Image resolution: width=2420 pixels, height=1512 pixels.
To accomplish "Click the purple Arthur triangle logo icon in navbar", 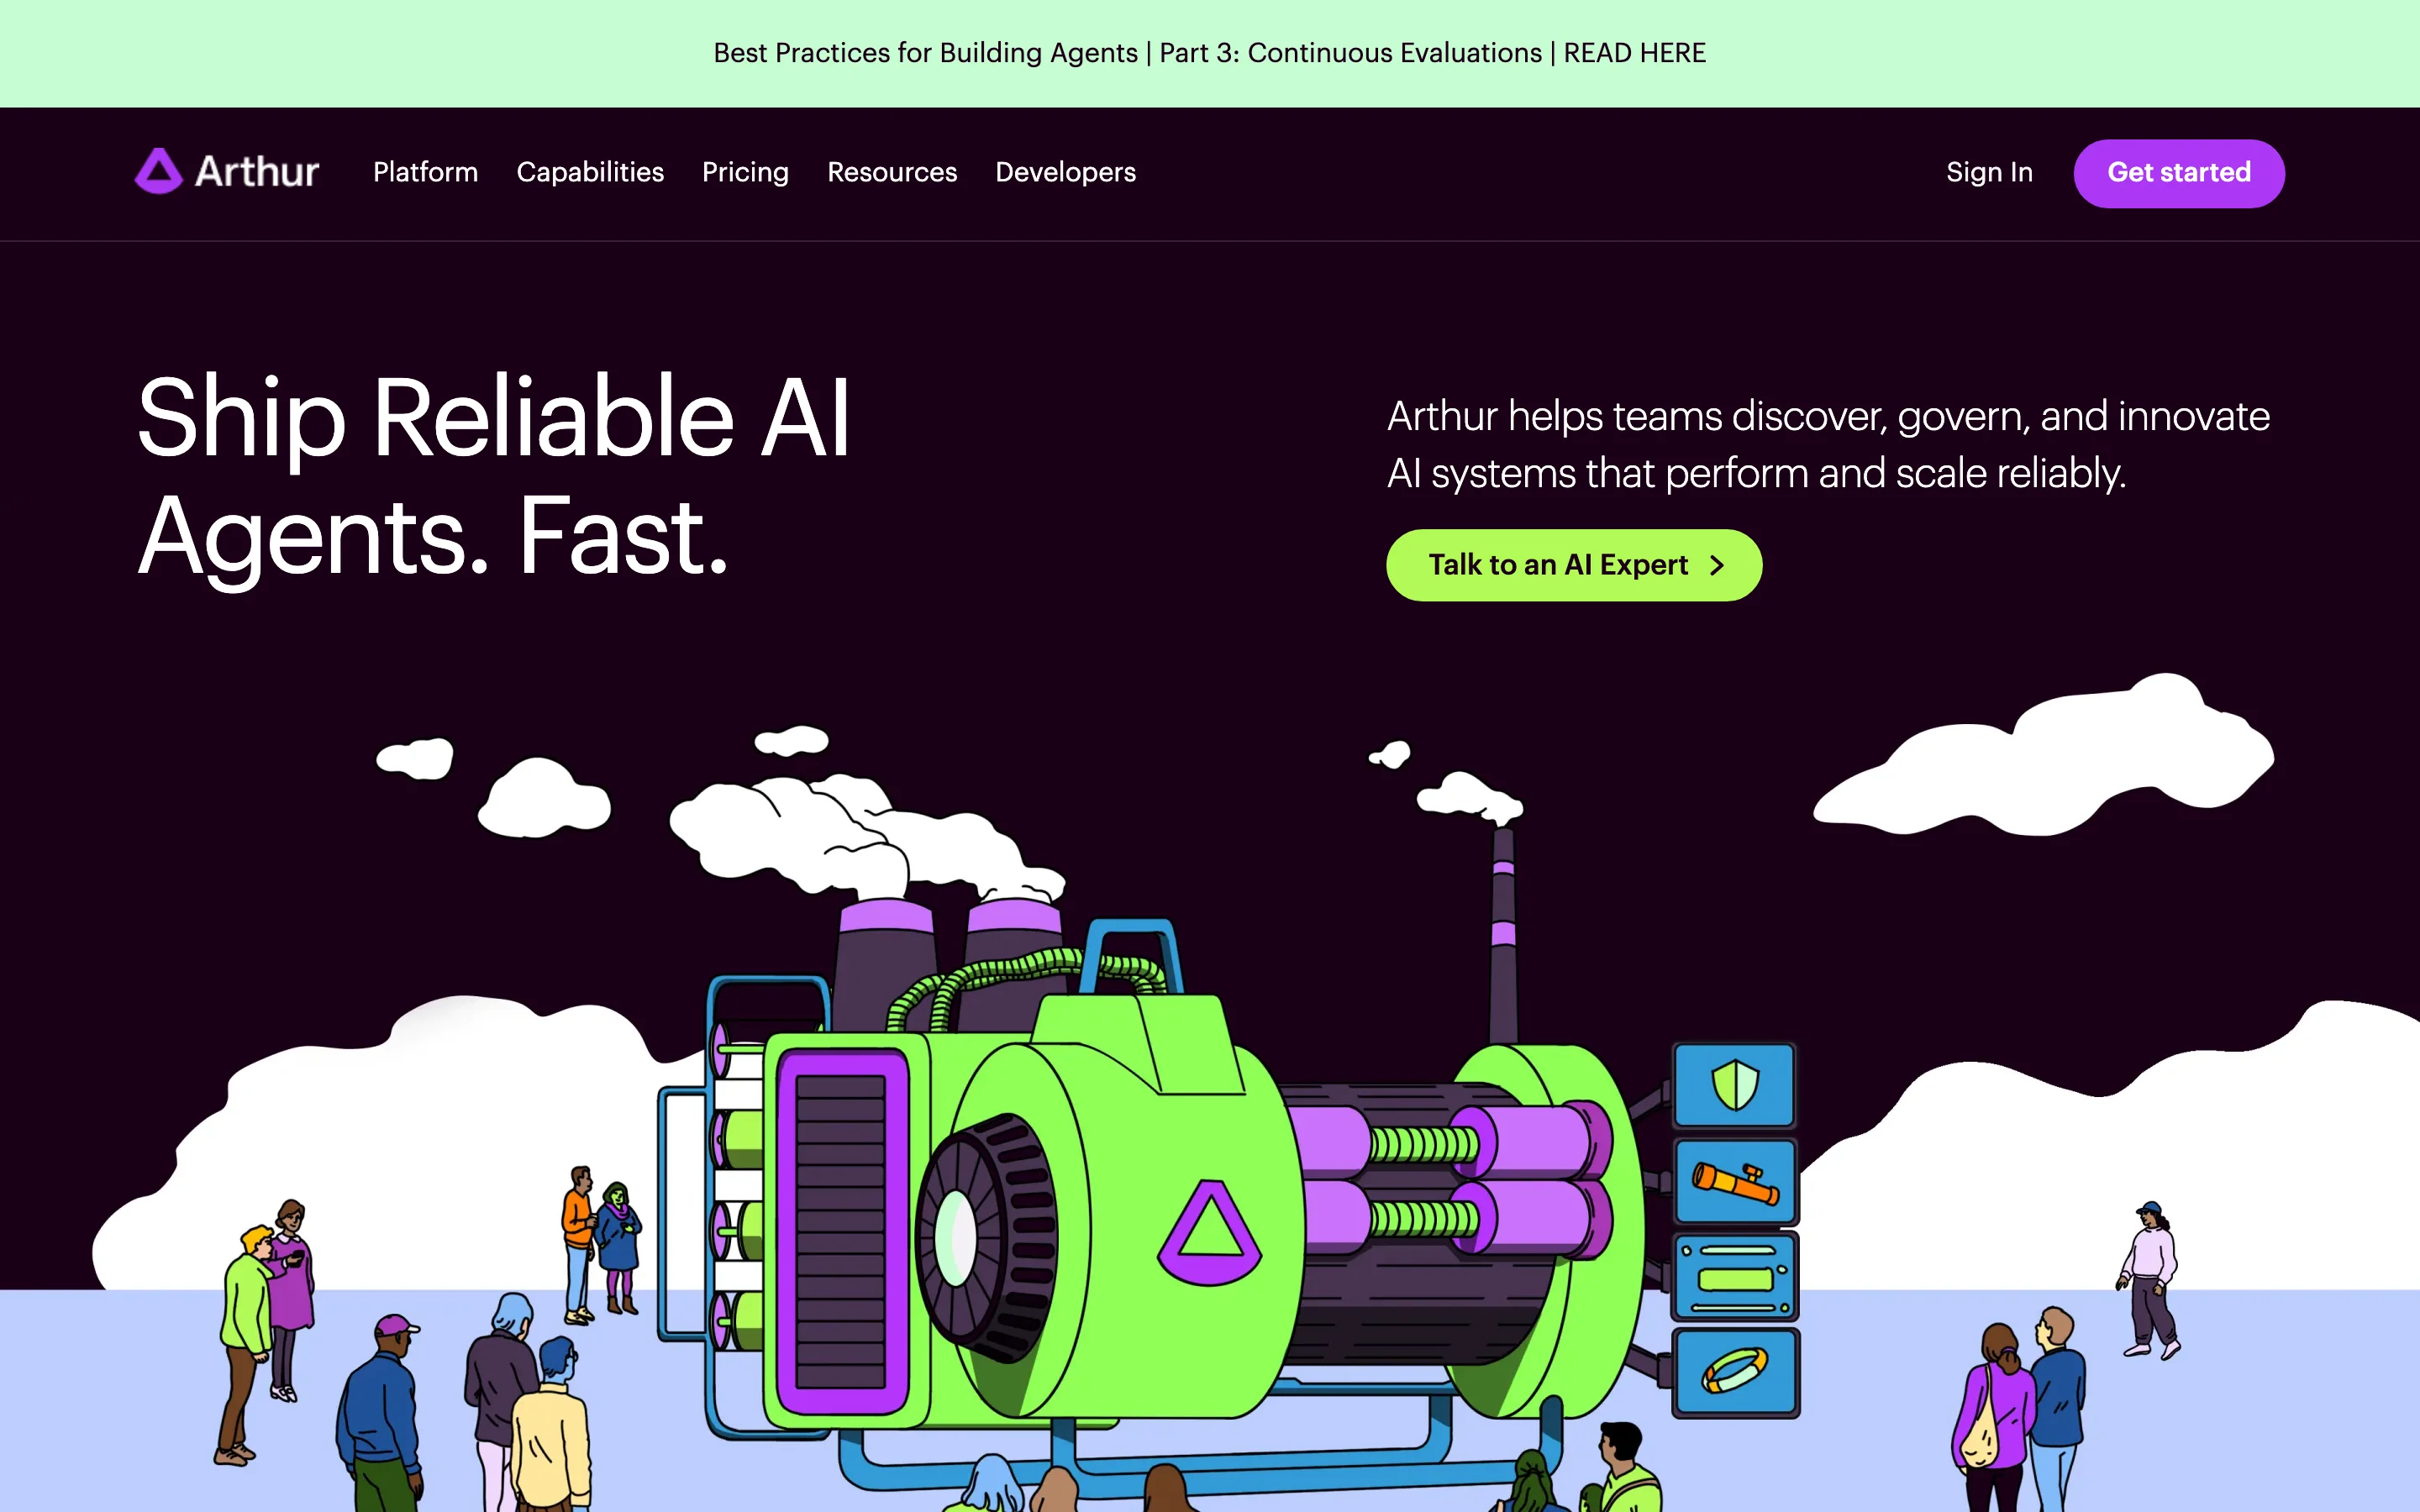I will [158, 172].
